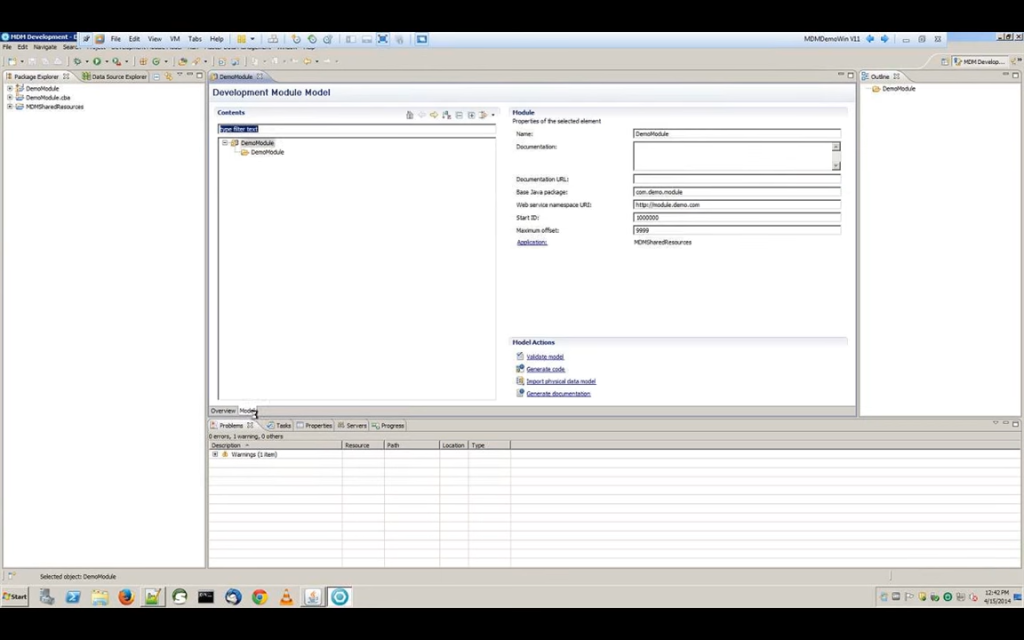Viewport: 1024px width, 640px height.
Task: Click the minimize icon on Problems panel
Action: (1006, 423)
